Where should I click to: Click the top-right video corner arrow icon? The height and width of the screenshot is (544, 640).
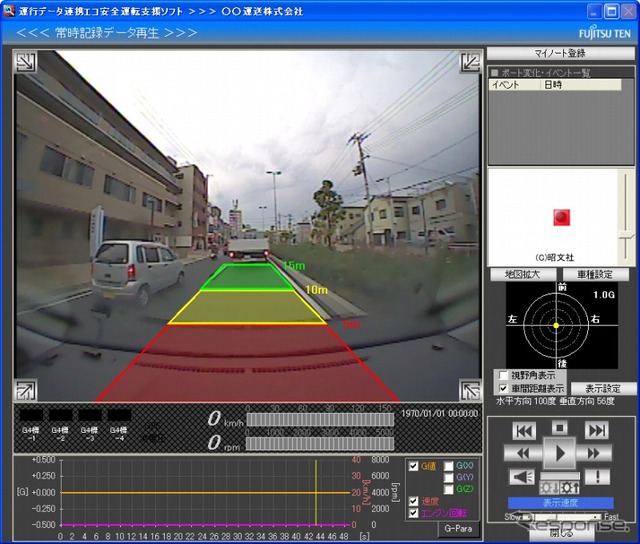pyautogui.click(x=471, y=62)
